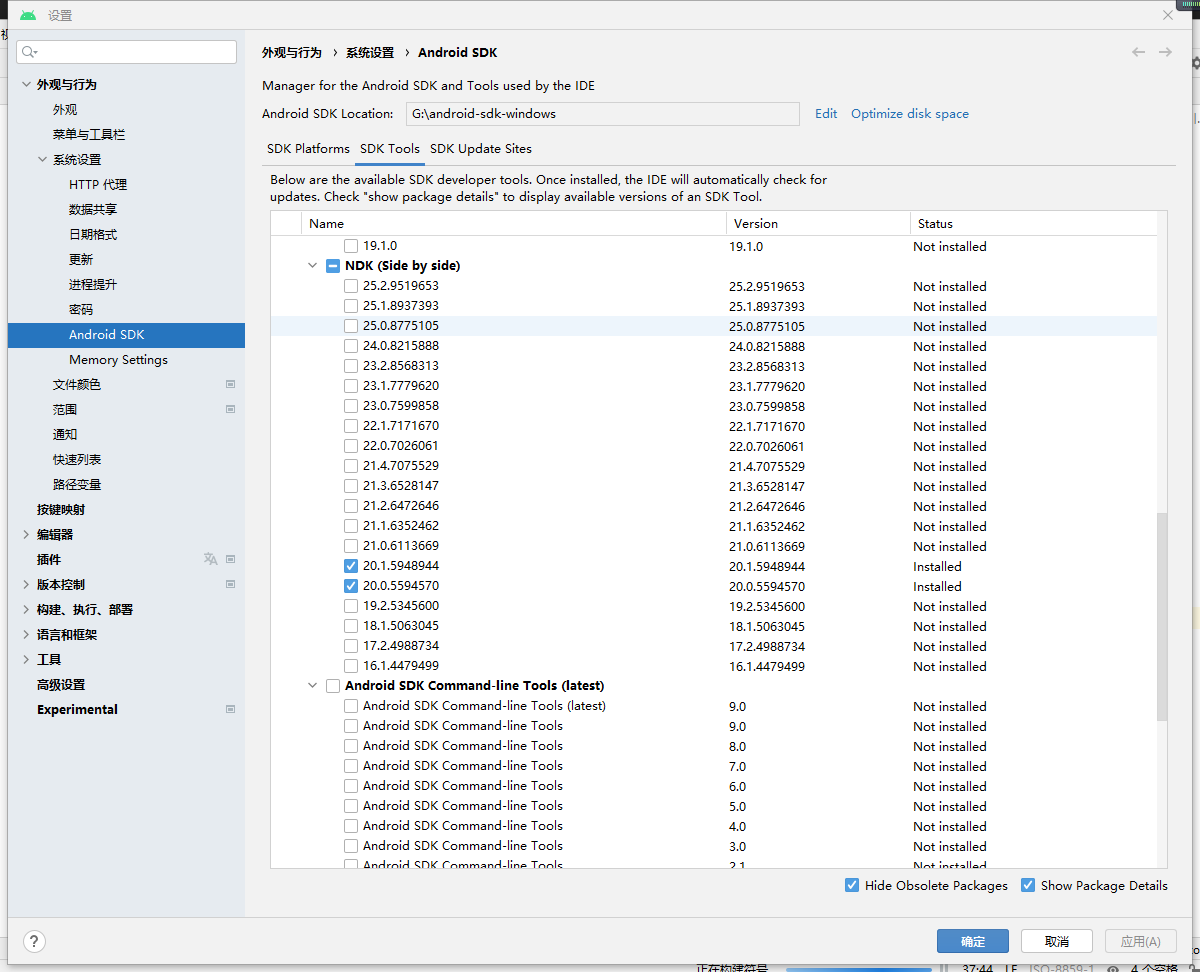This screenshot has height=972, width=1200.
Task: Disable Hide Obsolete Packages
Action: click(x=852, y=885)
